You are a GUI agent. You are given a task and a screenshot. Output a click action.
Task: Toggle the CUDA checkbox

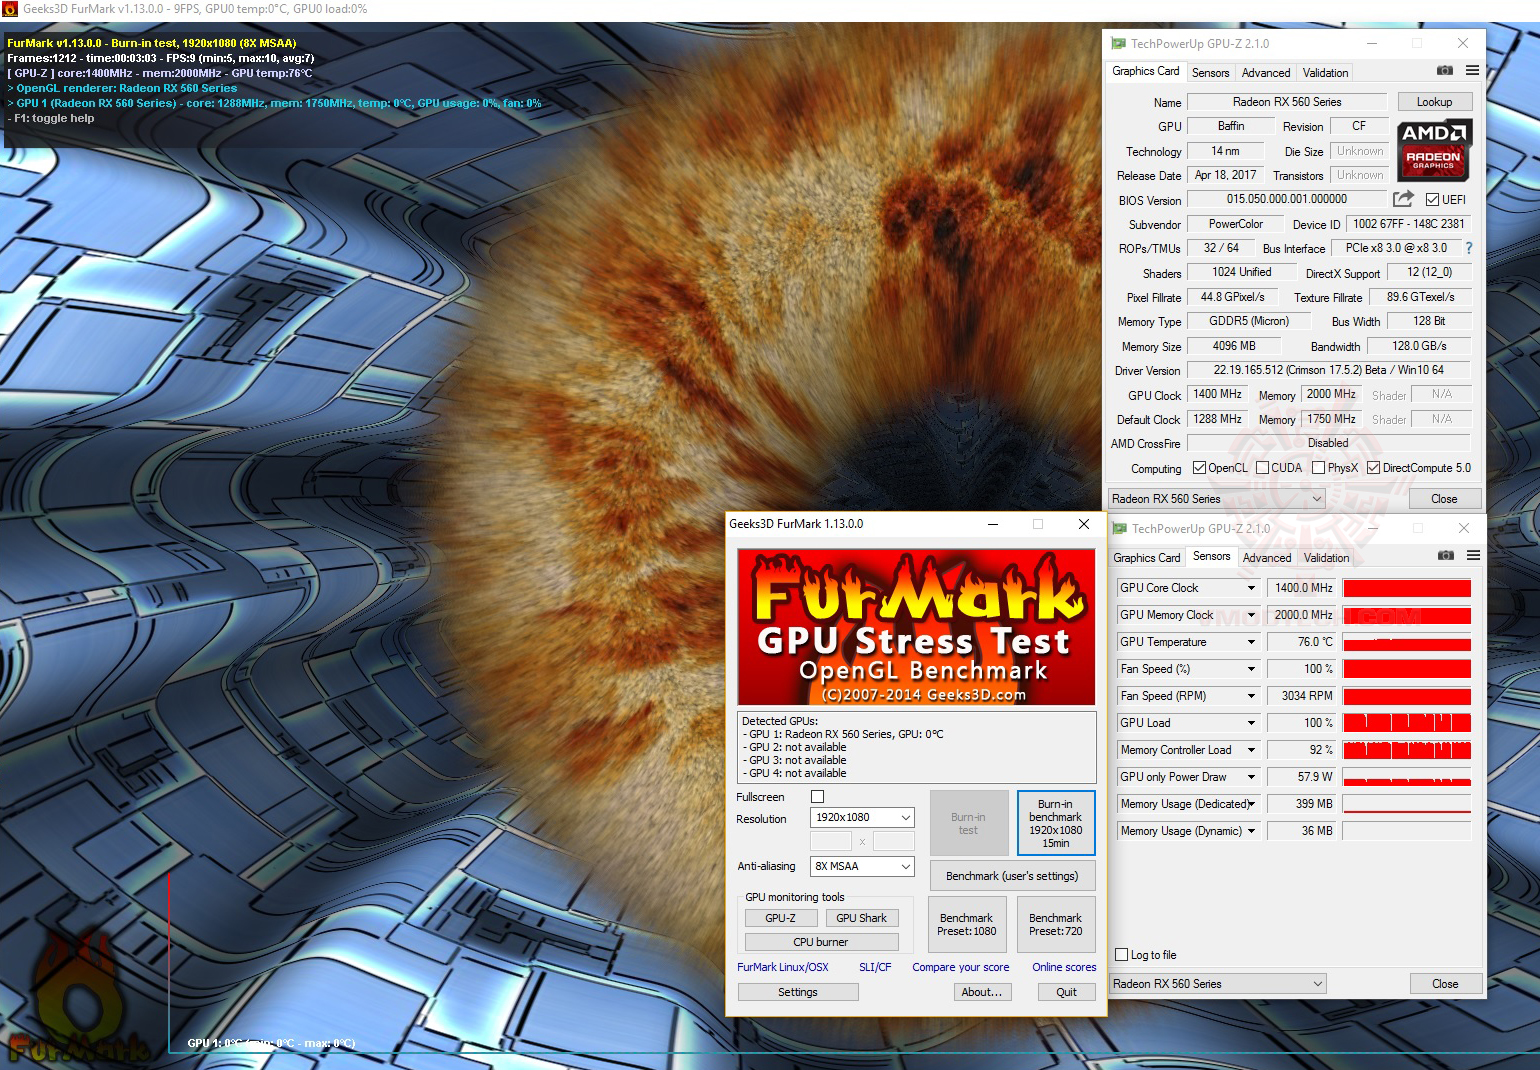[x=1263, y=468]
